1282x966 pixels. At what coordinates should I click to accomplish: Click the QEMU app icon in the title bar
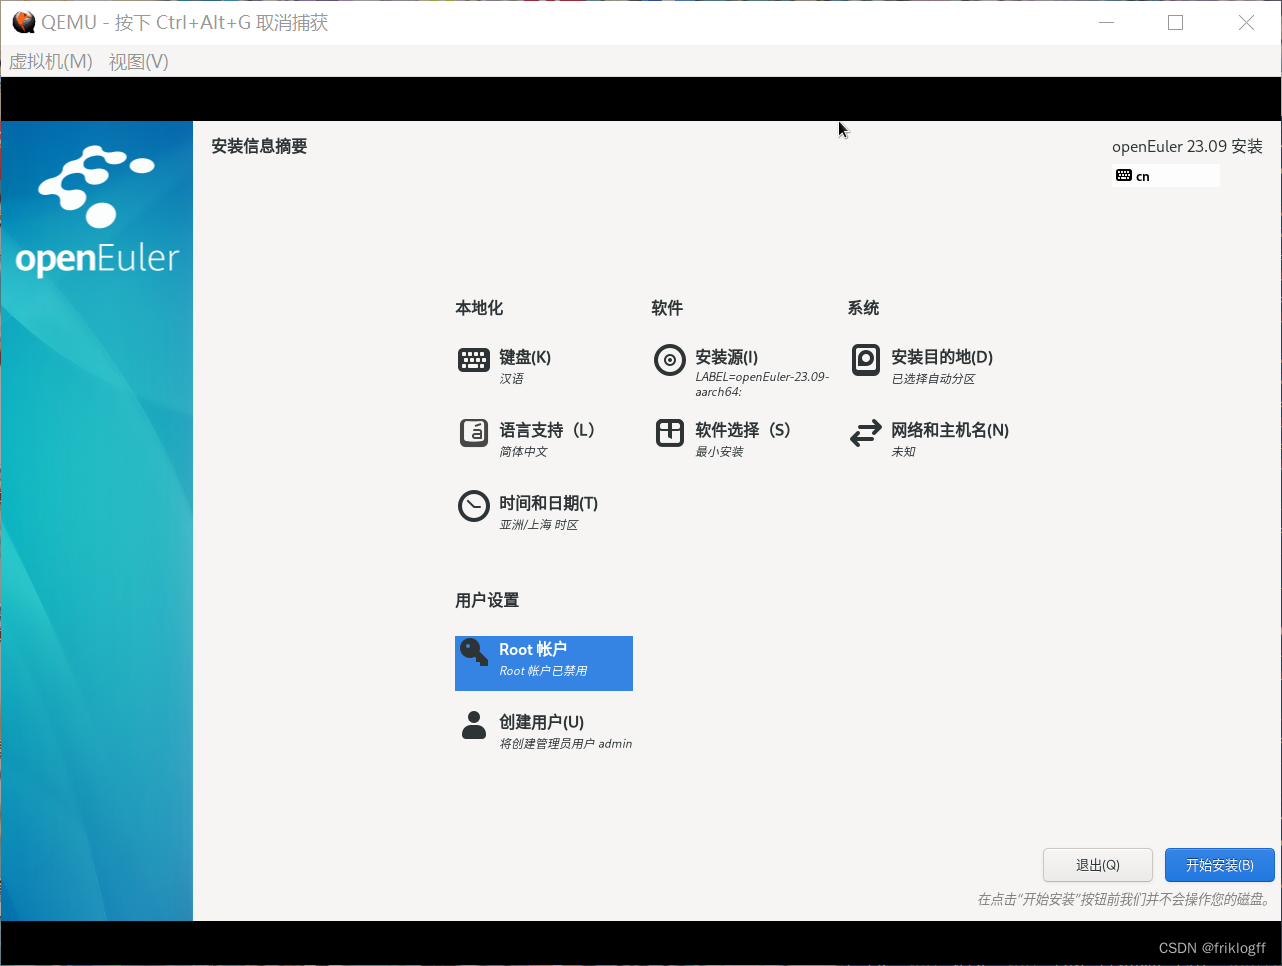pos(23,22)
